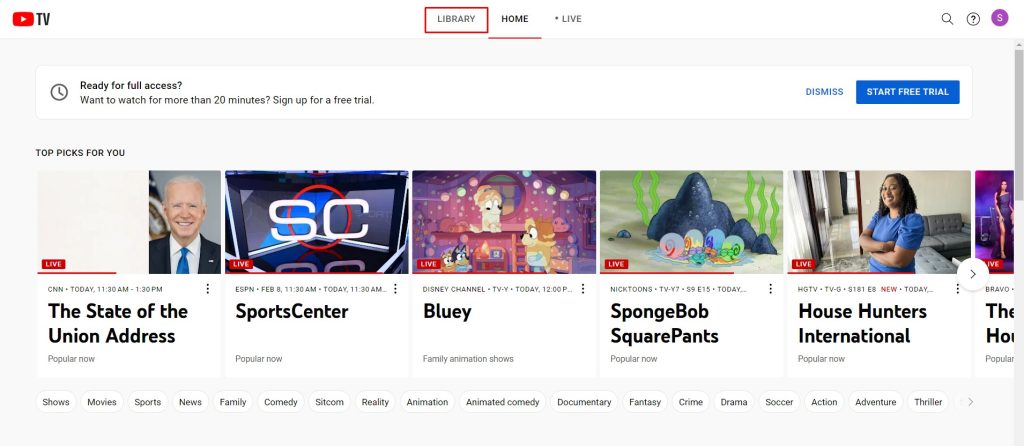
Task: Select the Thriller genre chip
Action: (x=928, y=402)
